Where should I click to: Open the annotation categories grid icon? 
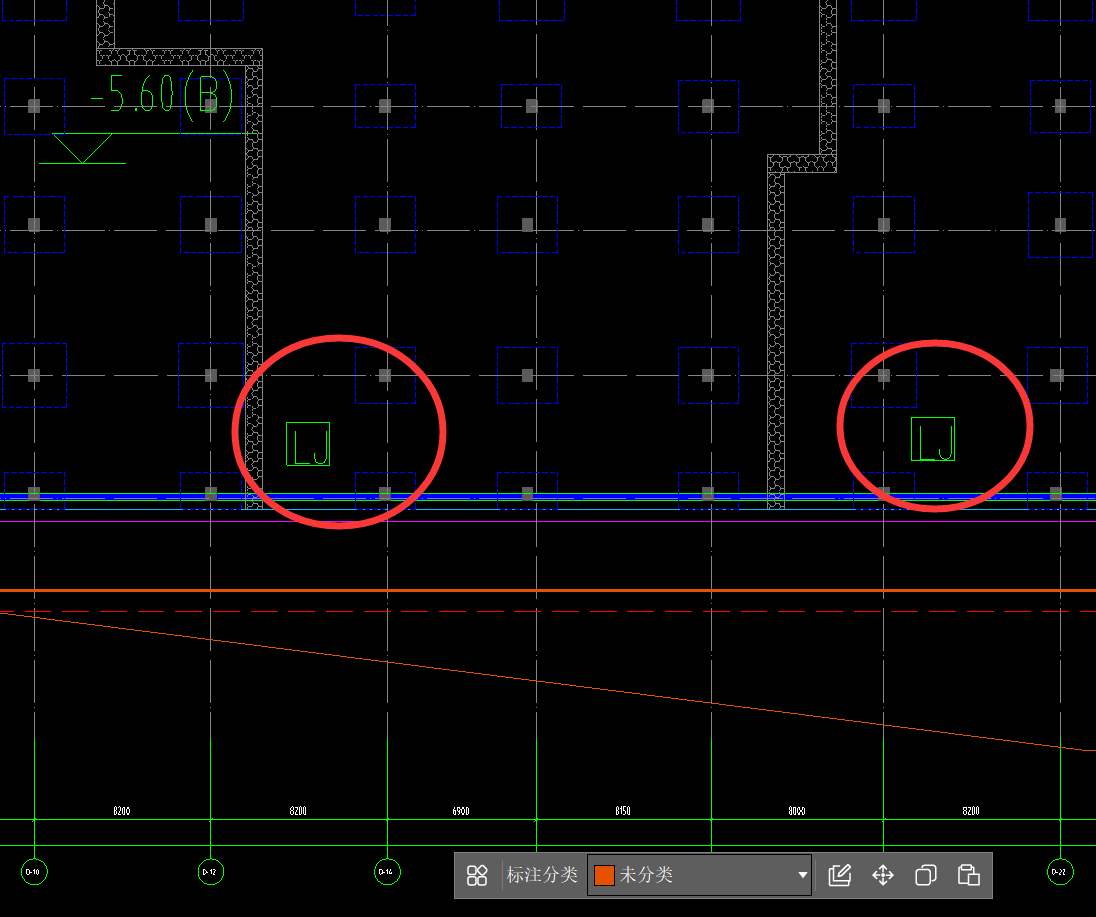[x=477, y=875]
